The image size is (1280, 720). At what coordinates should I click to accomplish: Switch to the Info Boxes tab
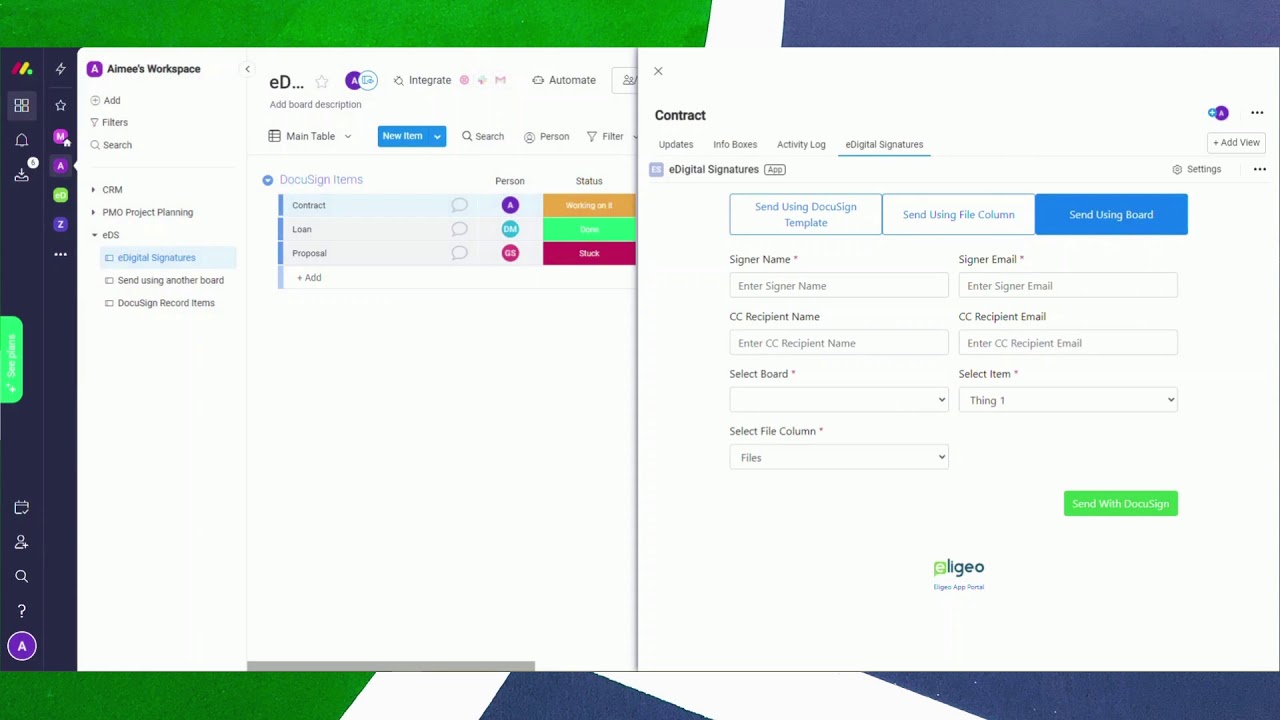(735, 144)
